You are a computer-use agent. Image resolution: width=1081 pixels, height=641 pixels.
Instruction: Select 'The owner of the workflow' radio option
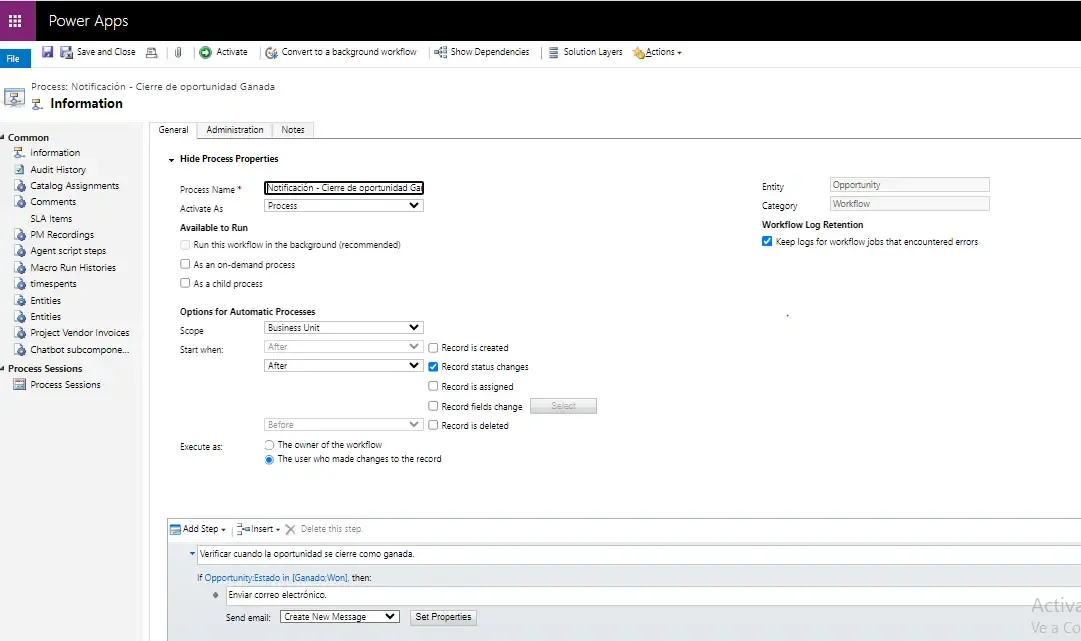(269, 445)
